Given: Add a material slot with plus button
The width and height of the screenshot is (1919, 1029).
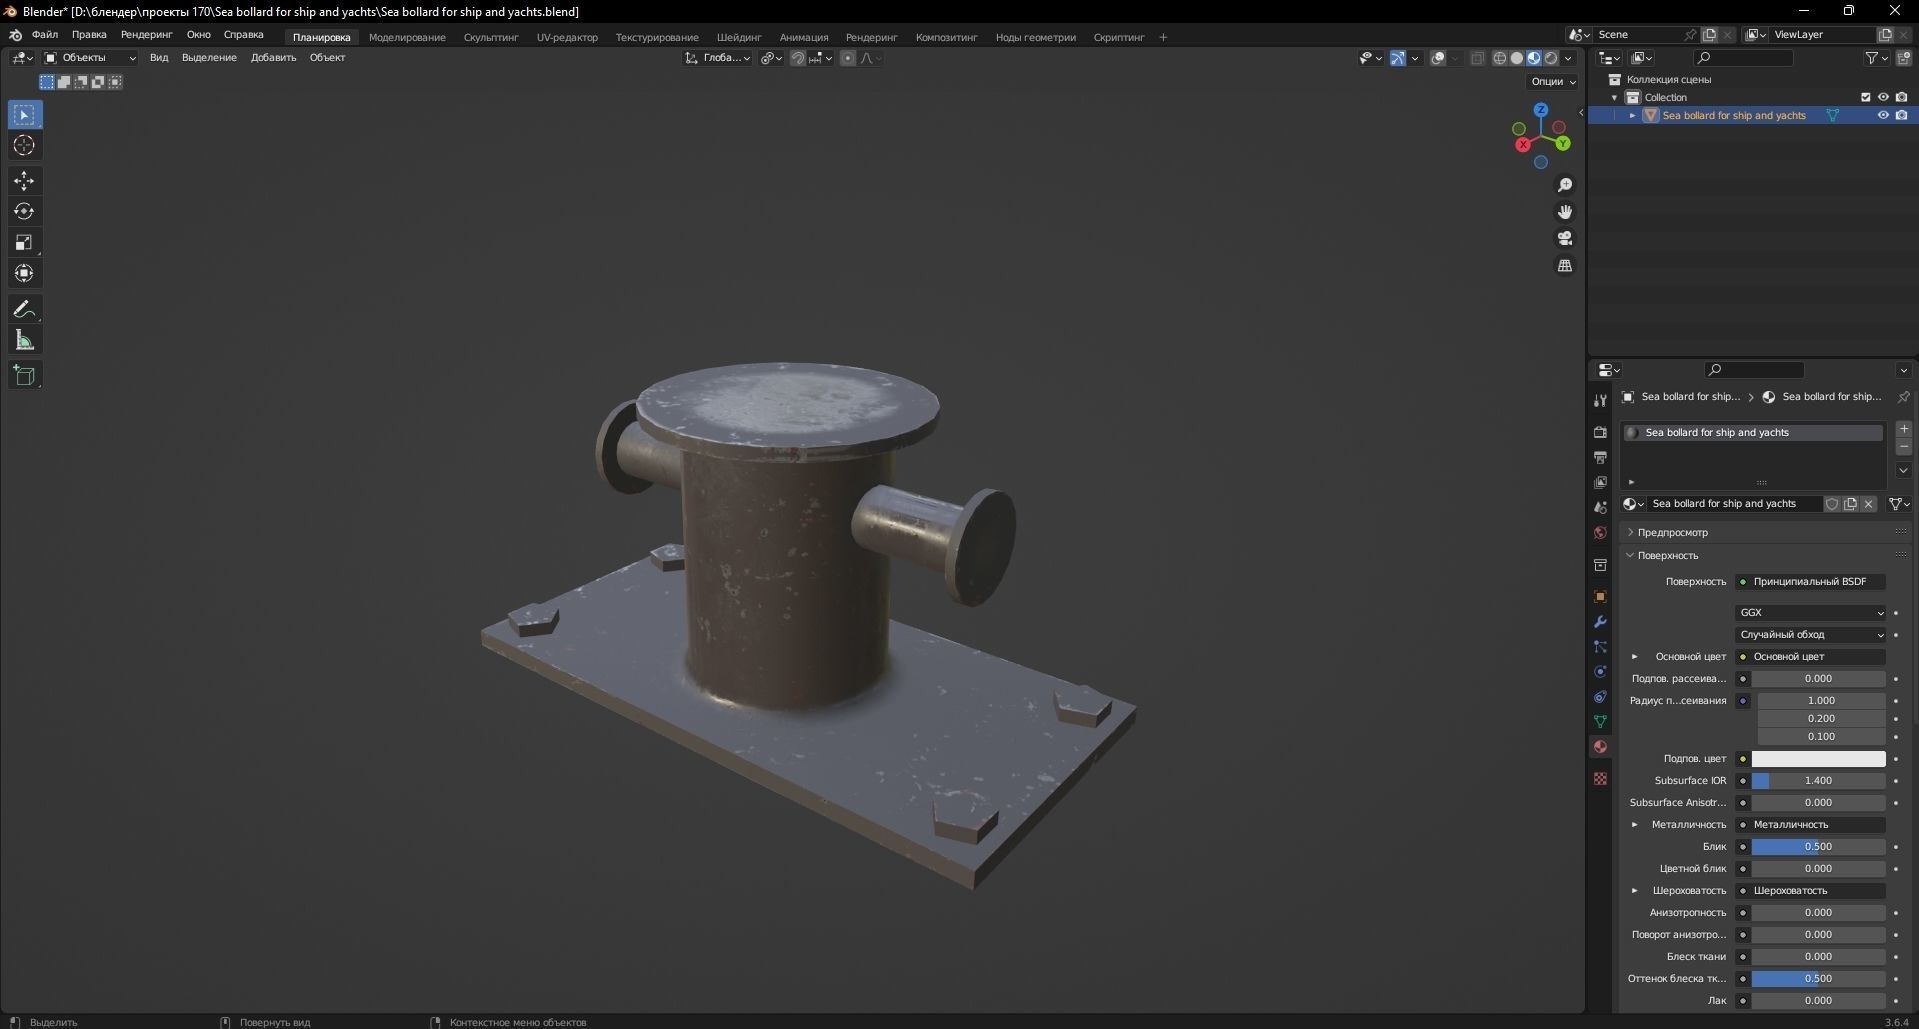Looking at the screenshot, I should coord(1904,429).
